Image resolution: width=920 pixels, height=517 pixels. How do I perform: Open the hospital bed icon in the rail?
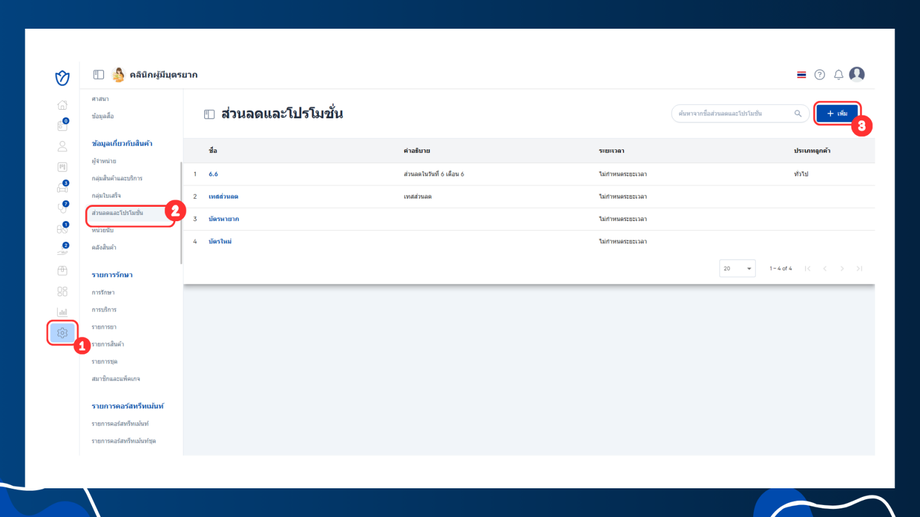click(x=62, y=187)
